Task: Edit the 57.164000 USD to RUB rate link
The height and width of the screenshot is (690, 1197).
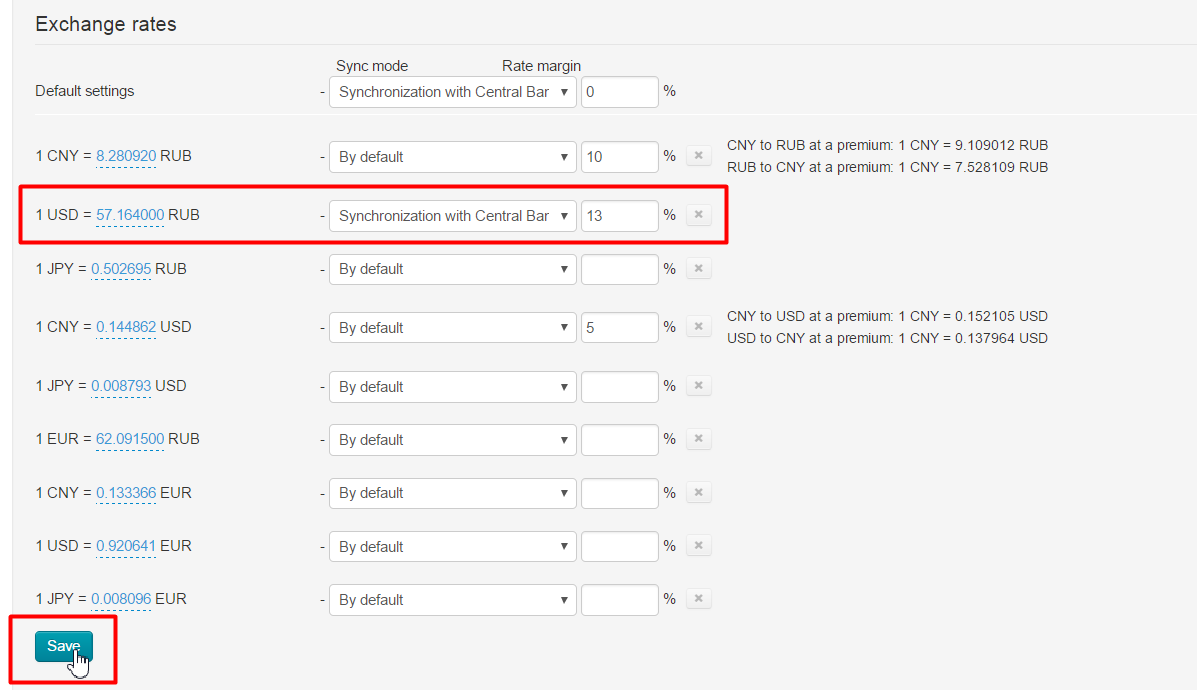Action: click(x=130, y=214)
